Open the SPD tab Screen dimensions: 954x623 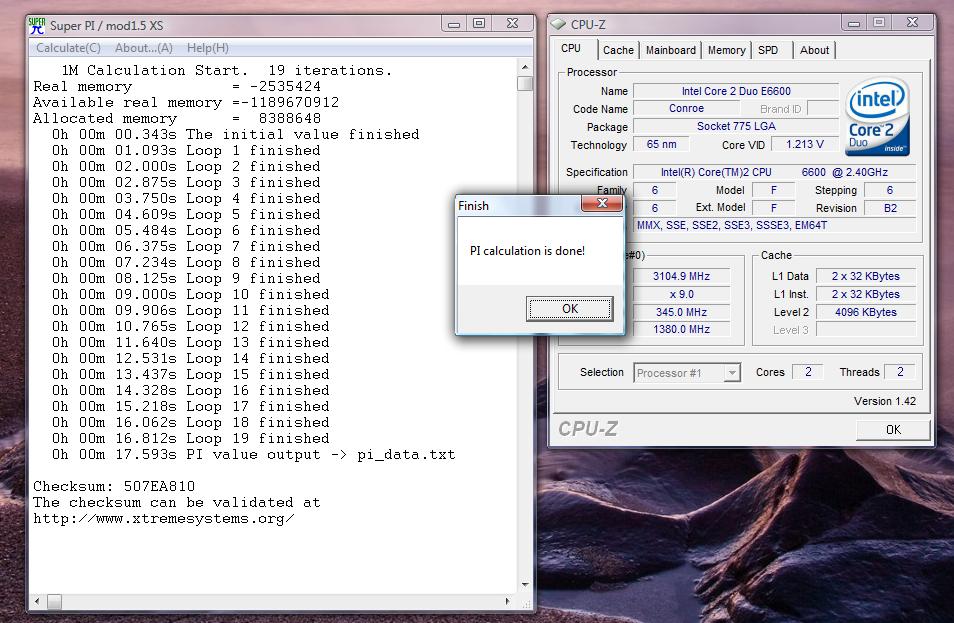point(768,50)
